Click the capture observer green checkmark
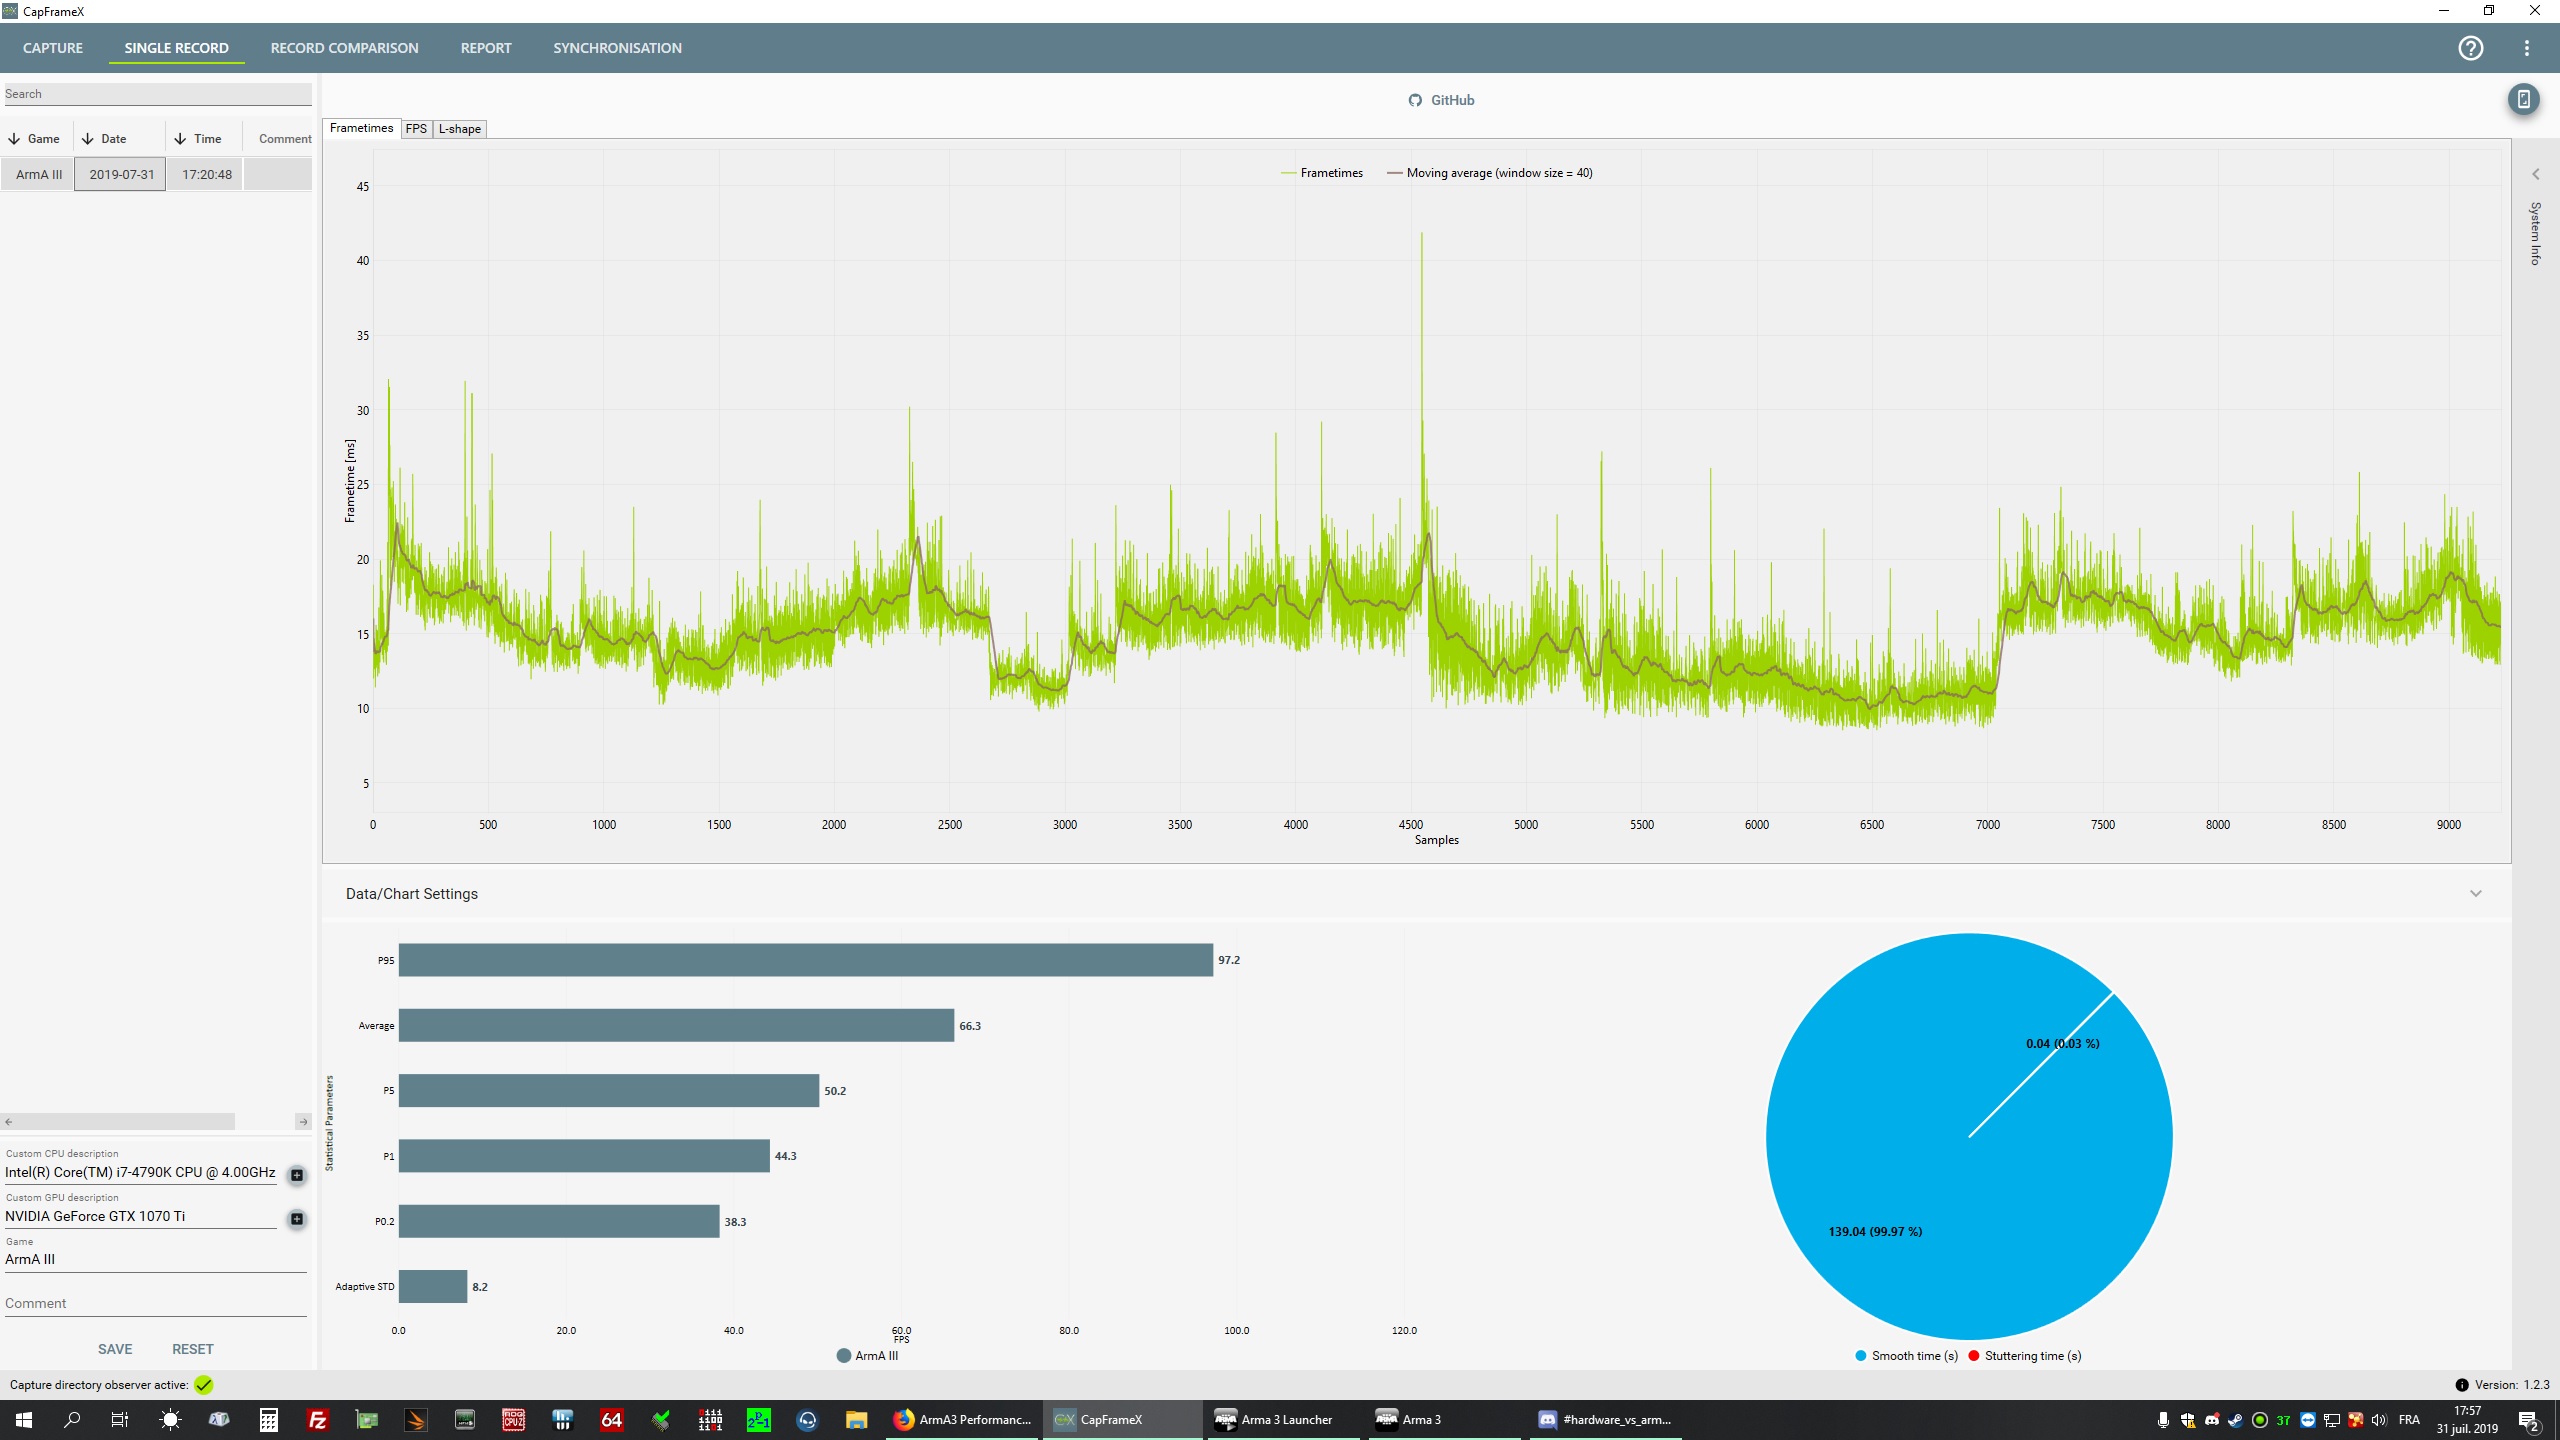The height and width of the screenshot is (1440, 2560). (204, 1385)
